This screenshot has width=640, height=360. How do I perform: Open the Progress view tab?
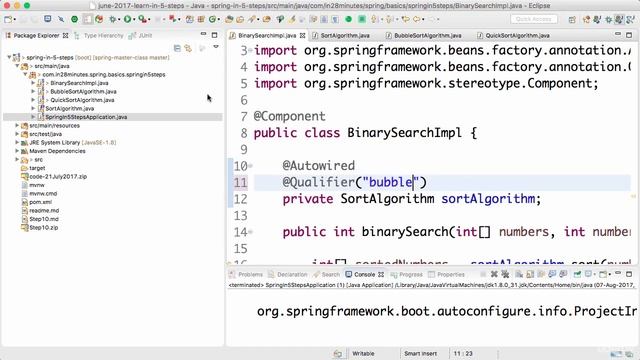pyautogui.click(x=406, y=274)
